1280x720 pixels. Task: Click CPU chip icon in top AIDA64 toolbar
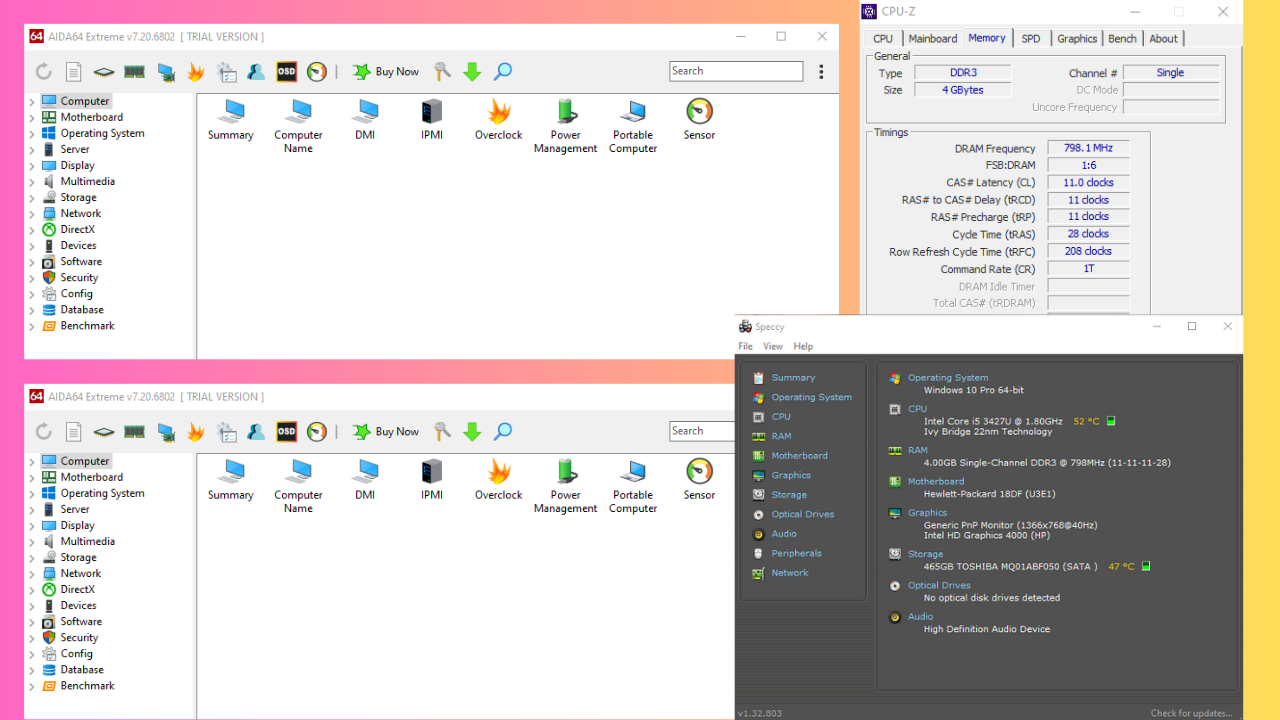104,72
